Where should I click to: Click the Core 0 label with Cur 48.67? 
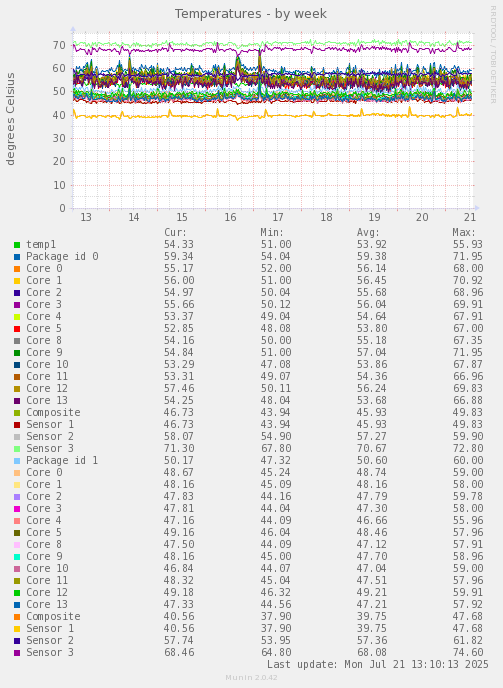(x=44, y=472)
